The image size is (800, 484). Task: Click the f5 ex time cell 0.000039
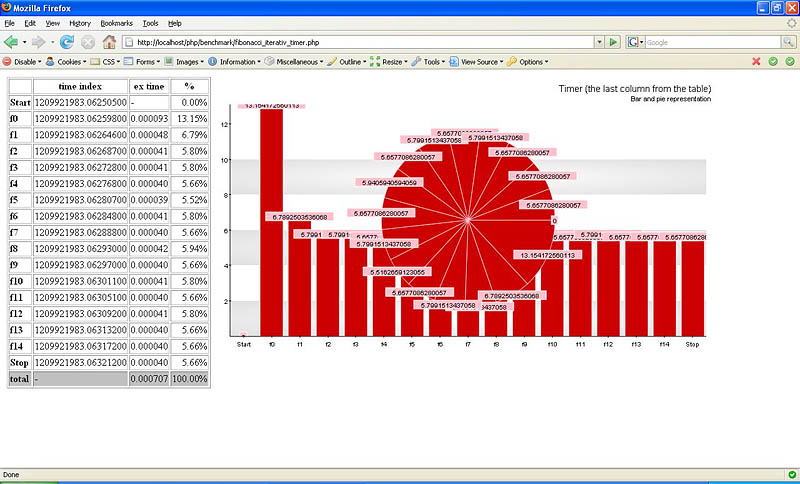click(149, 200)
